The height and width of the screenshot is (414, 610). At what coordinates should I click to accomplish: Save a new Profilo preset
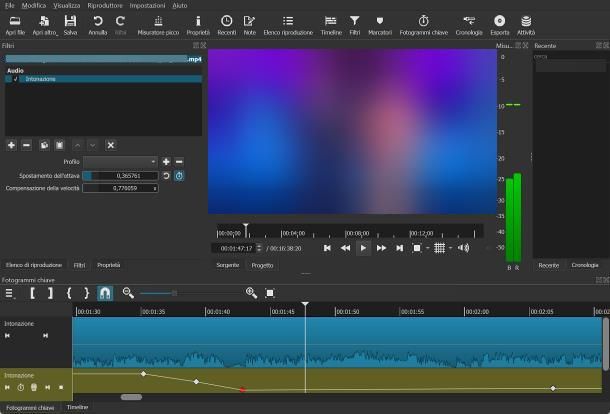[x=166, y=162]
